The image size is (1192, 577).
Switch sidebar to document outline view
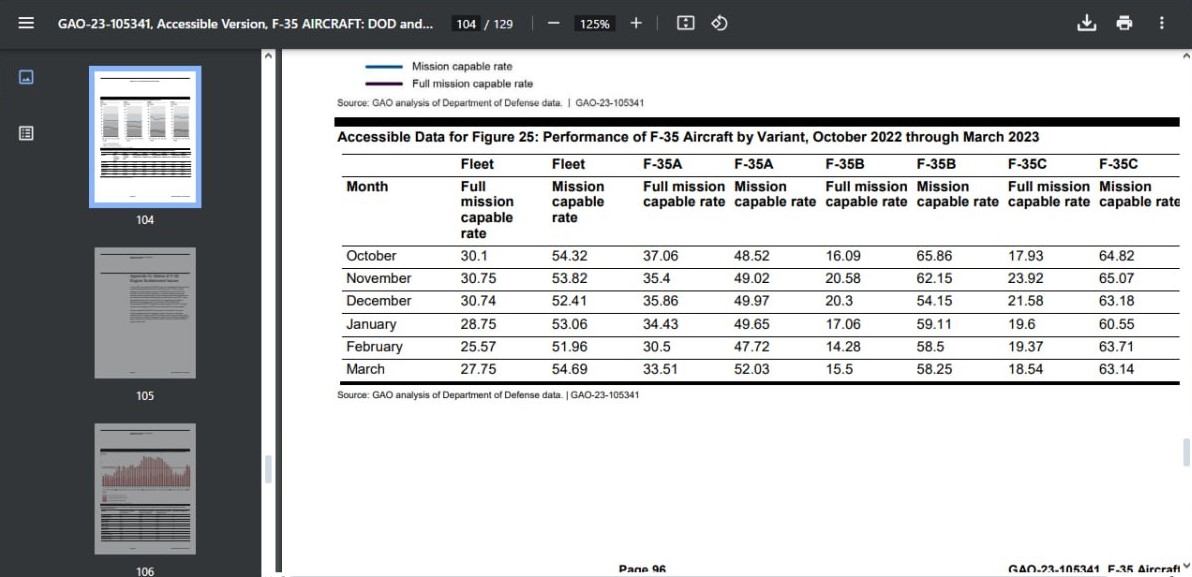[x=26, y=133]
